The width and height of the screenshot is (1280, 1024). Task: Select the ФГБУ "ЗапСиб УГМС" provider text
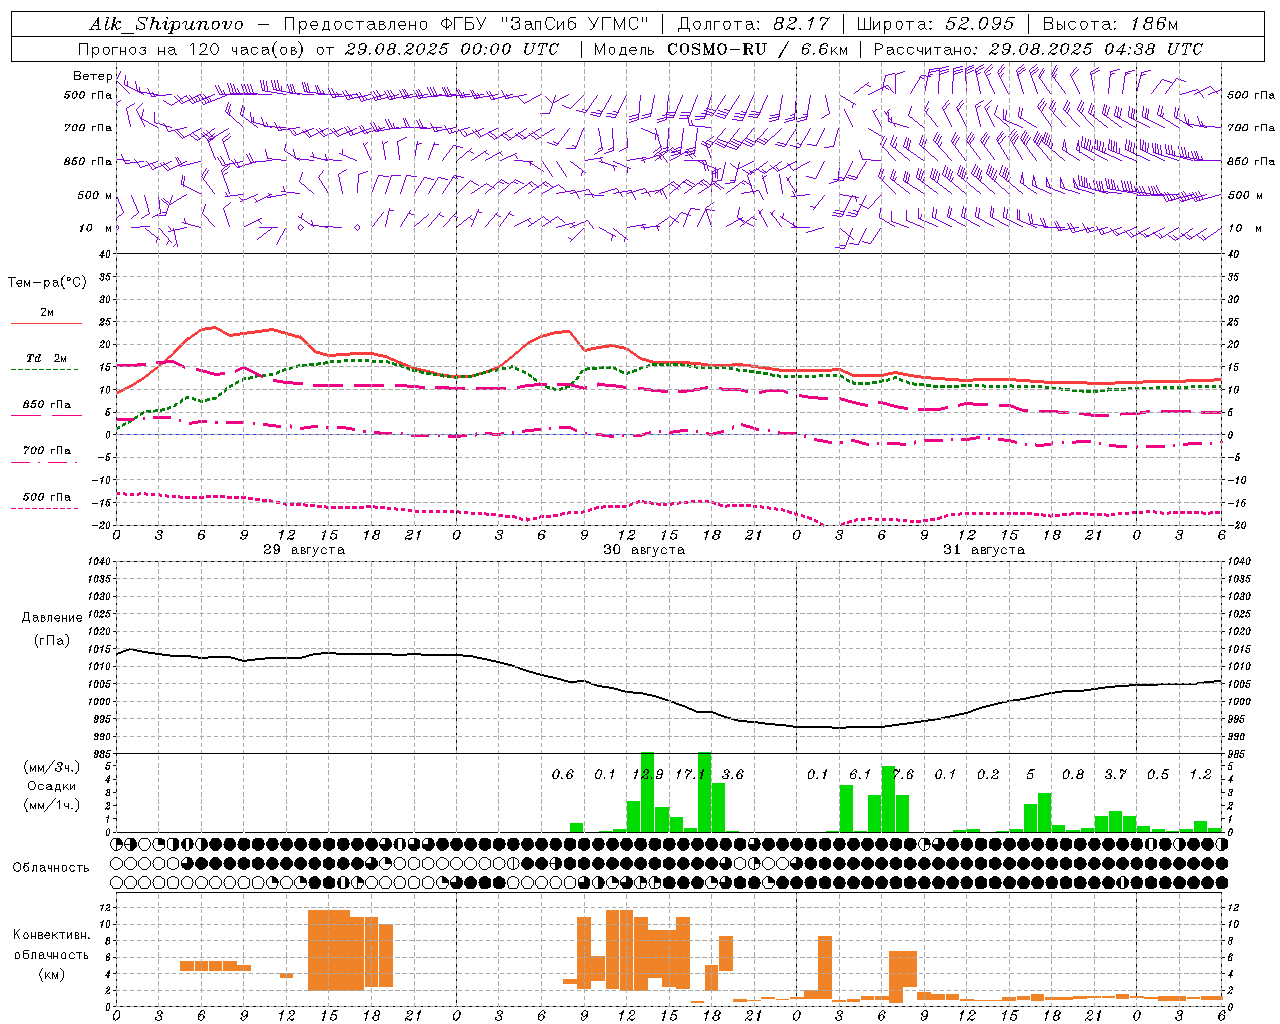click(x=544, y=24)
